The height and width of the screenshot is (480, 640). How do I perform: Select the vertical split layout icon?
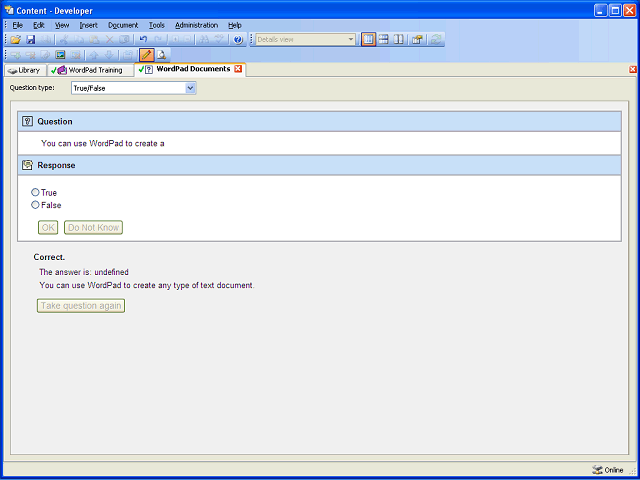pos(398,40)
